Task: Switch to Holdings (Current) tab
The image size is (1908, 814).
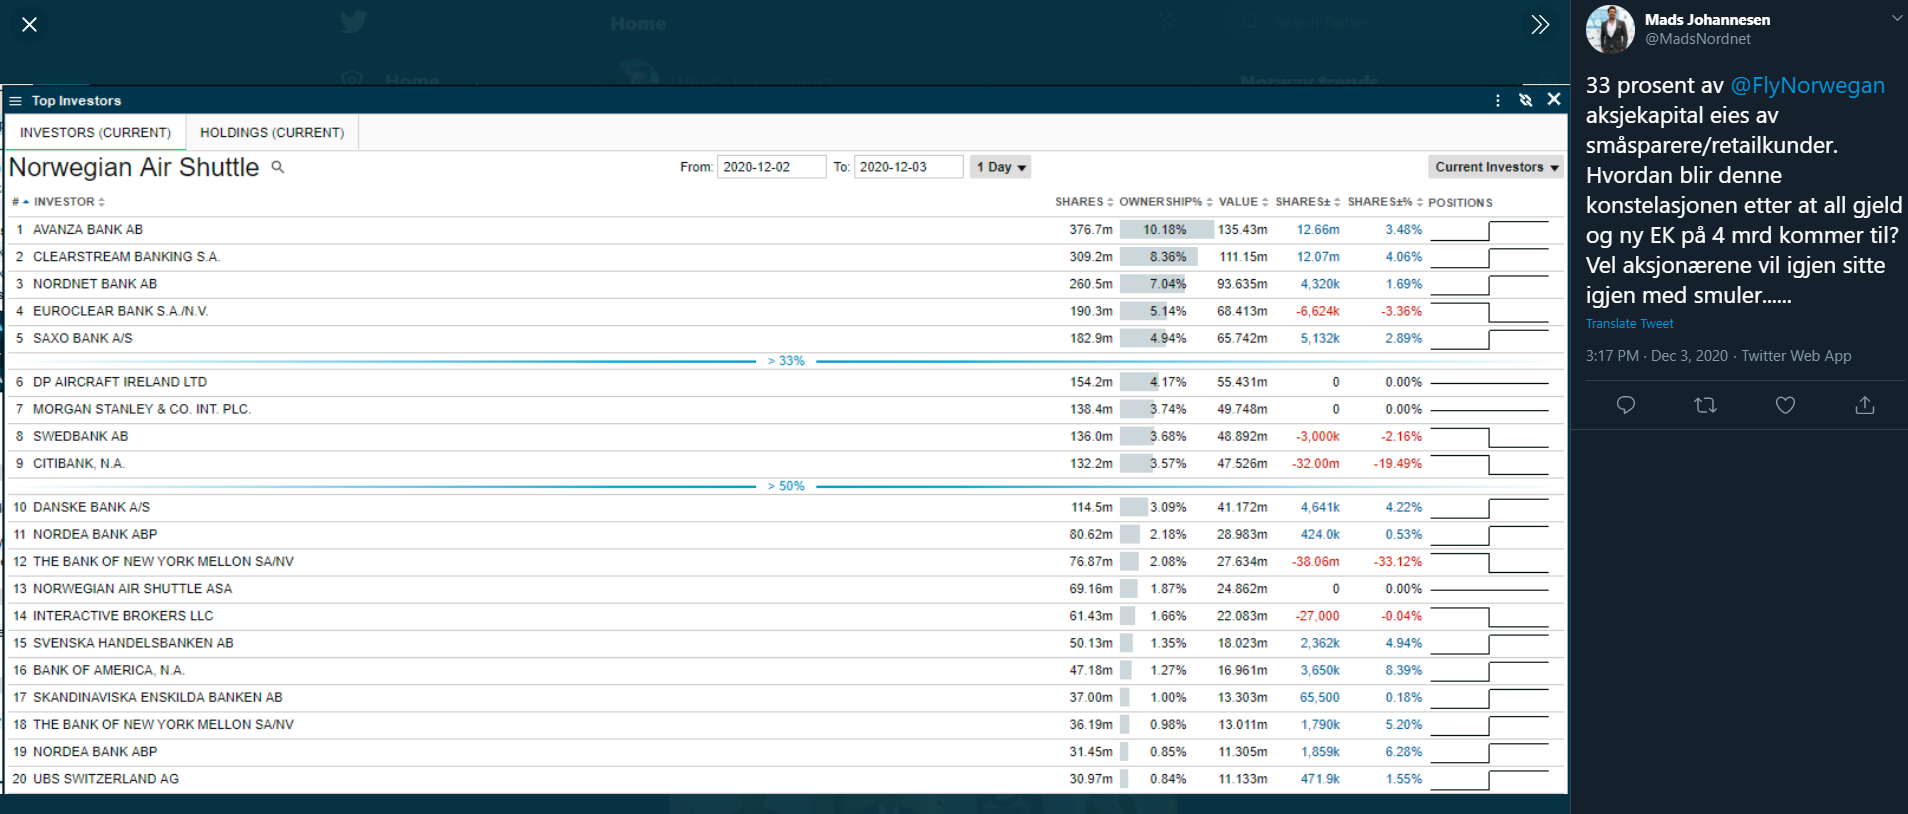Action: click(x=272, y=133)
